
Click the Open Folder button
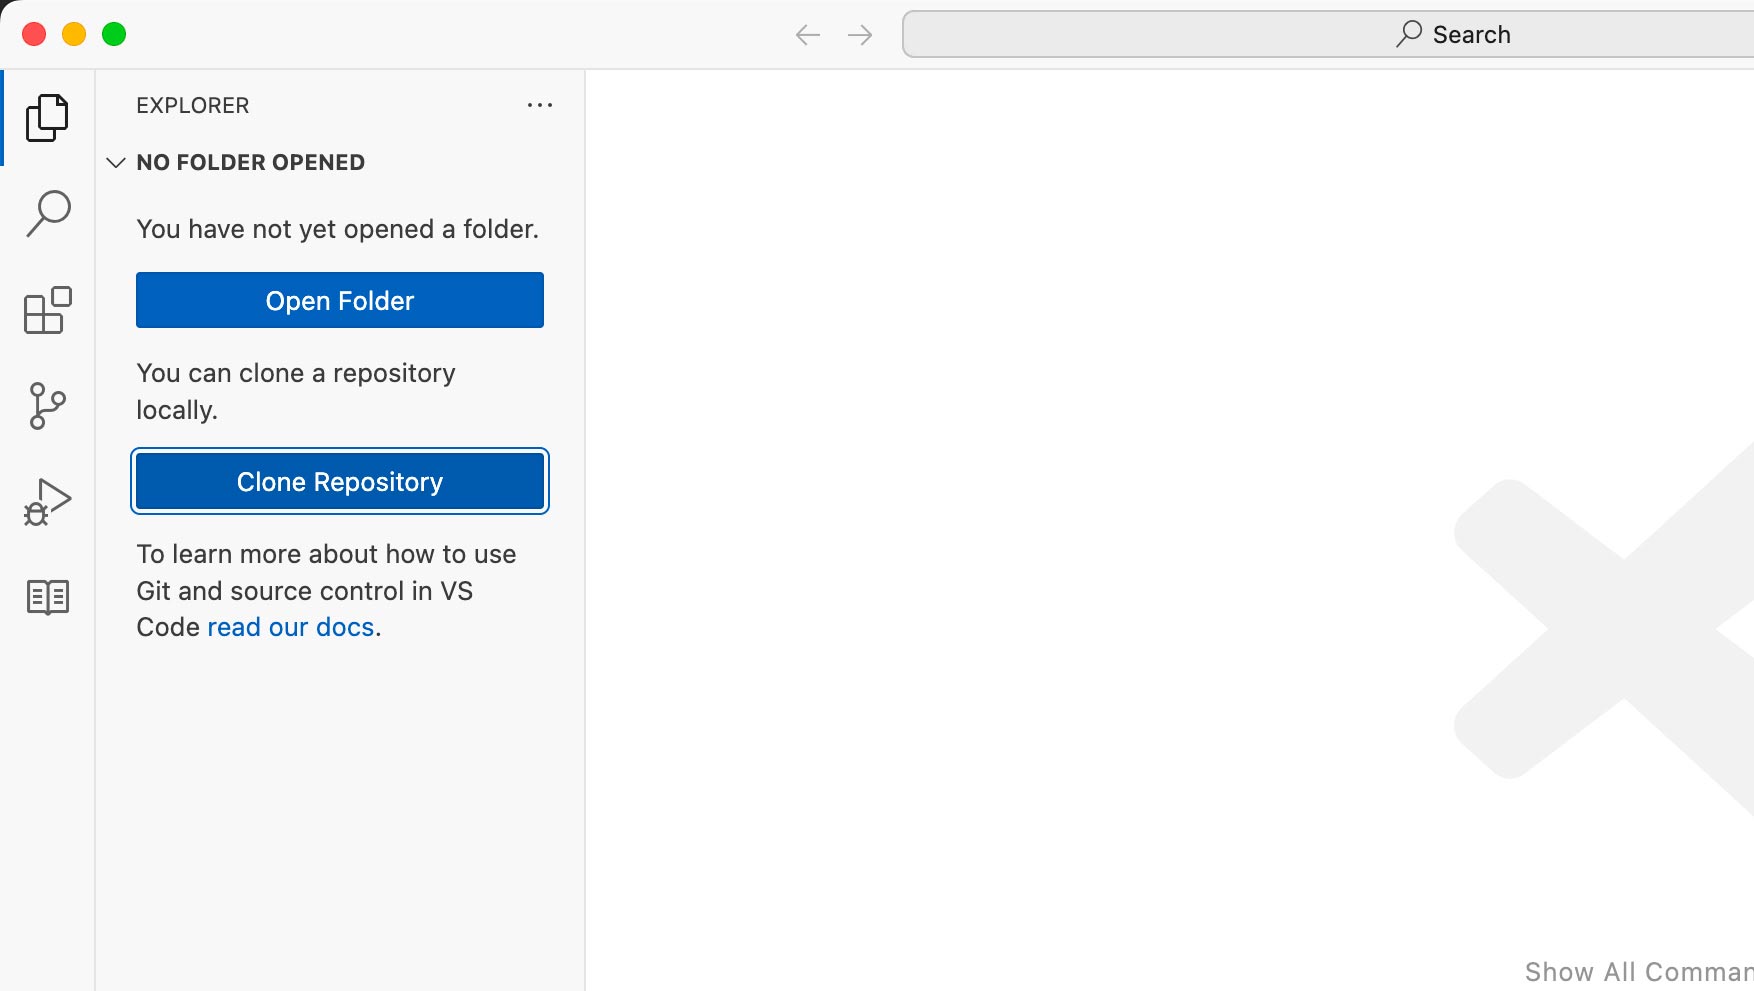point(340,300)
